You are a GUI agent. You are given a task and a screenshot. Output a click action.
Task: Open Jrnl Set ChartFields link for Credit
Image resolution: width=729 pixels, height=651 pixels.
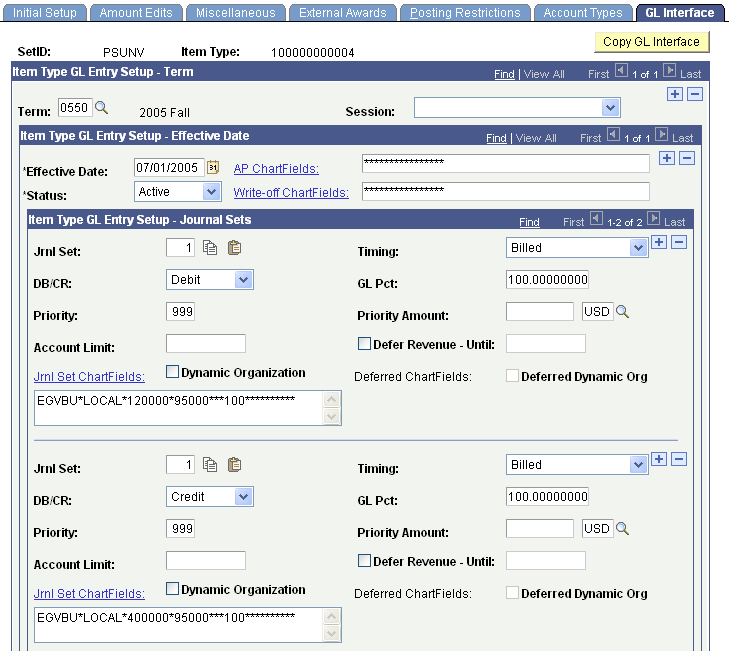(89, 594)
